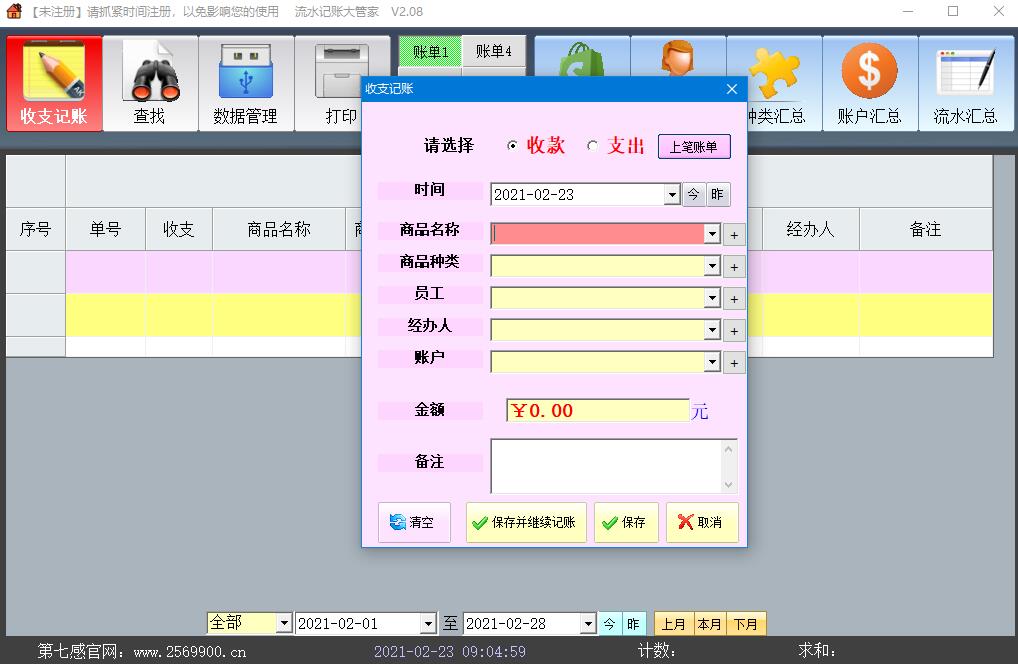The image size is (1018, 664).
Task: Click the 备注 table column header
Action: click(926, 229)
